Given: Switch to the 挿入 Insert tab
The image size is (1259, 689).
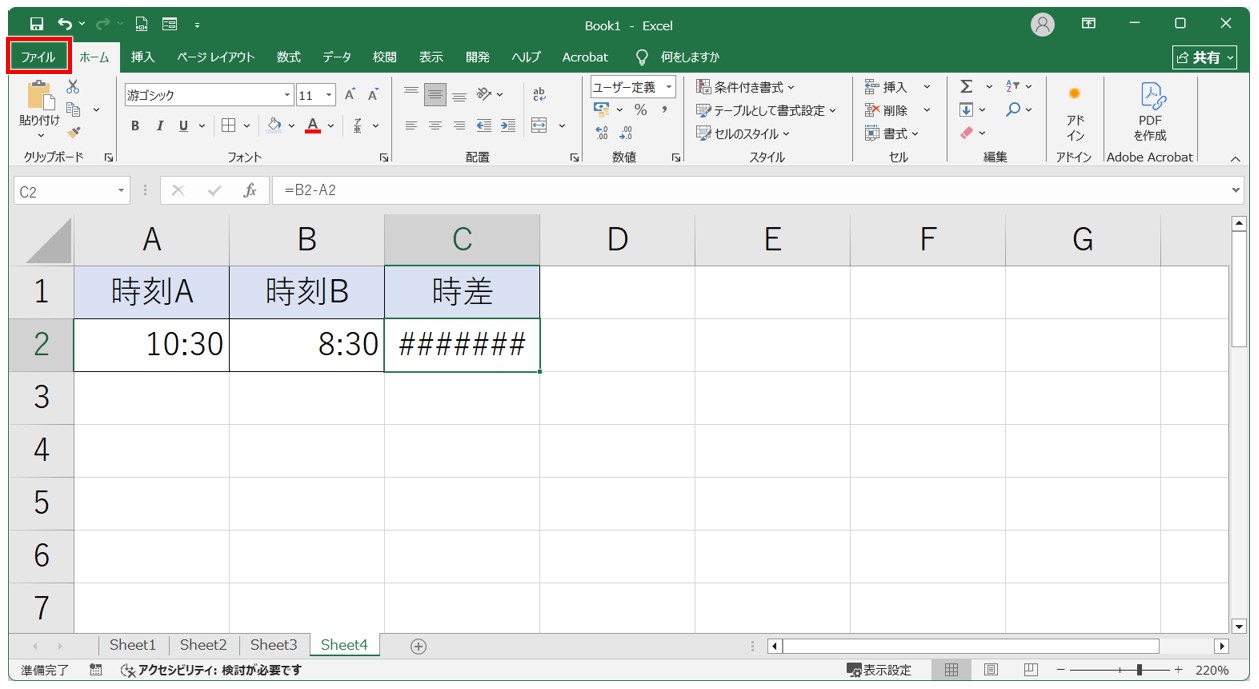Looking at the screenshot, I should coord(143,57).
